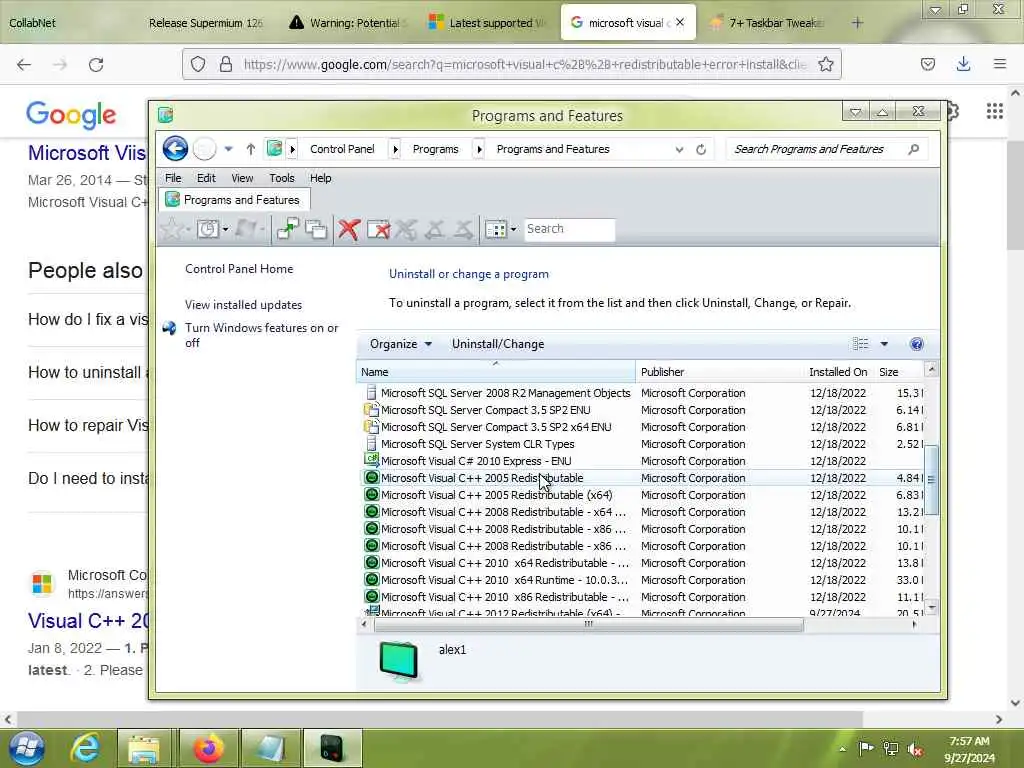The height and width of the screenshot is (768, 1024).
Task: Click Turn Windows features on or off
Action: (261, 336)
